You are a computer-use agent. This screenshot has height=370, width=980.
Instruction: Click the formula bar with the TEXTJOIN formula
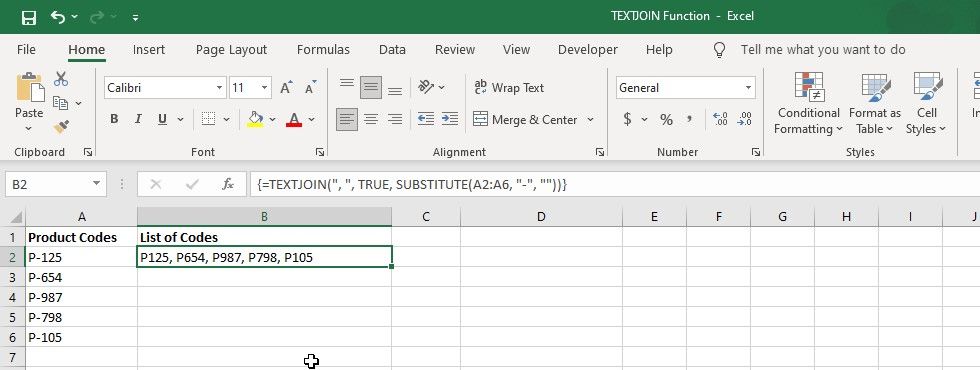click(614, 184)
